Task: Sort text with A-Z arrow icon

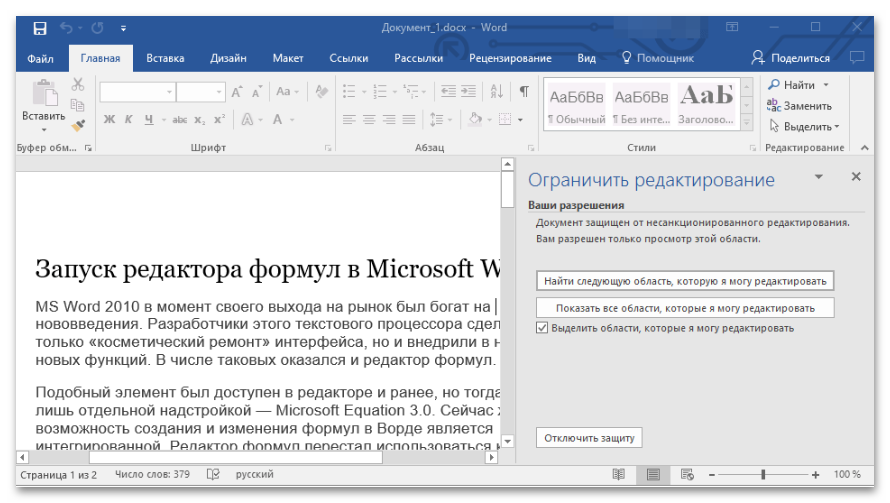Action: click(x=497, y=91)
